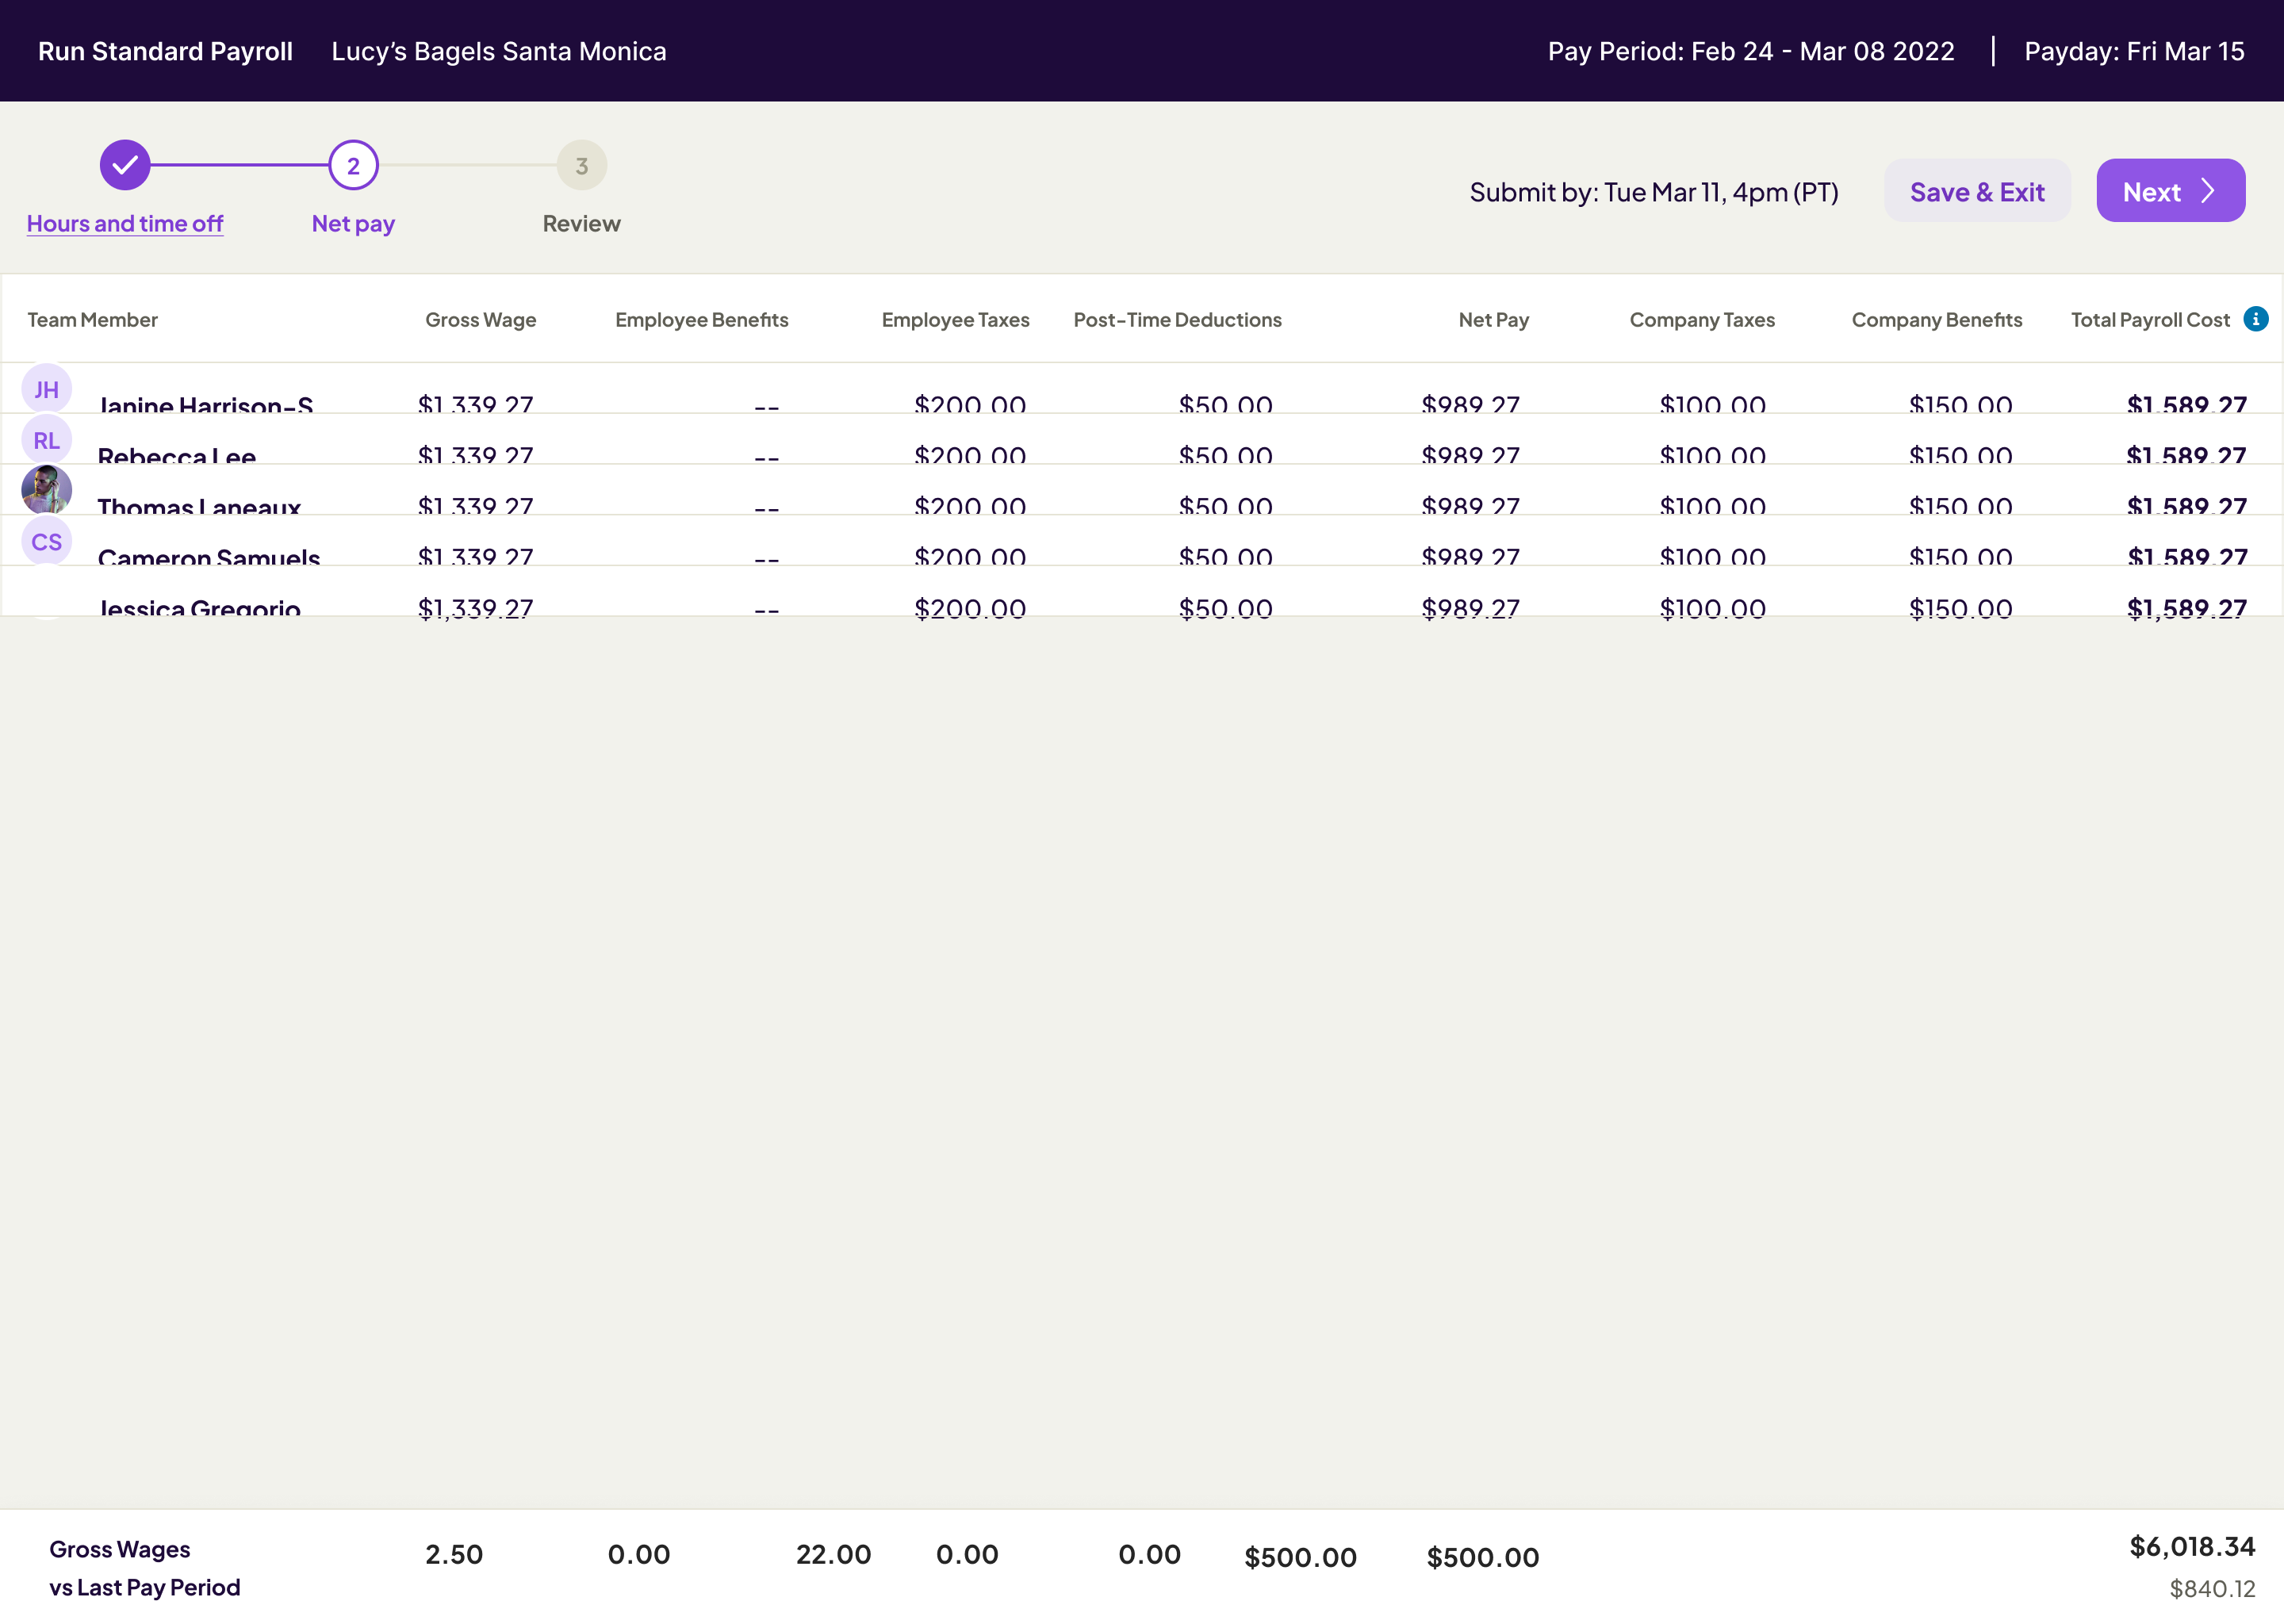Screen dimensions: 2284x1624
Task: Click the Net pay step label
Action: pyautogui.click(x=353, y=223)
